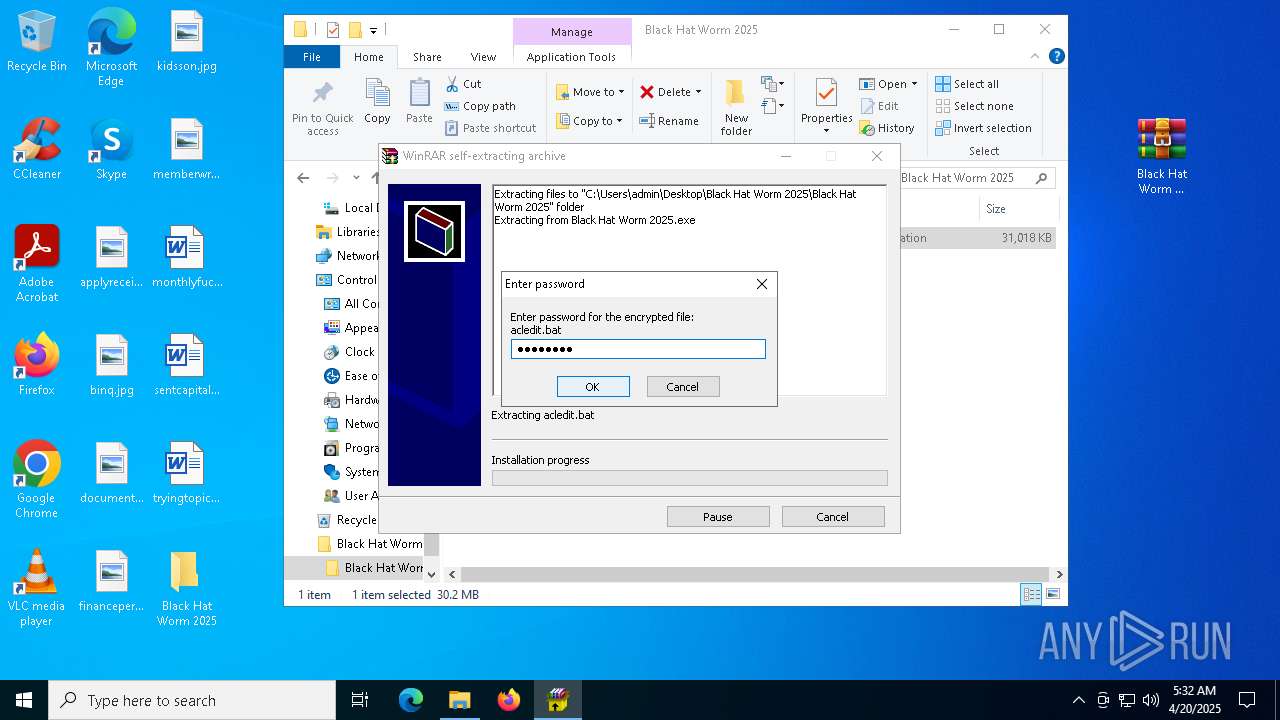The width and height of the screenshot is (1280, 720).
Task: Navigate back in File Explorer
Action: tap(303, 178)
